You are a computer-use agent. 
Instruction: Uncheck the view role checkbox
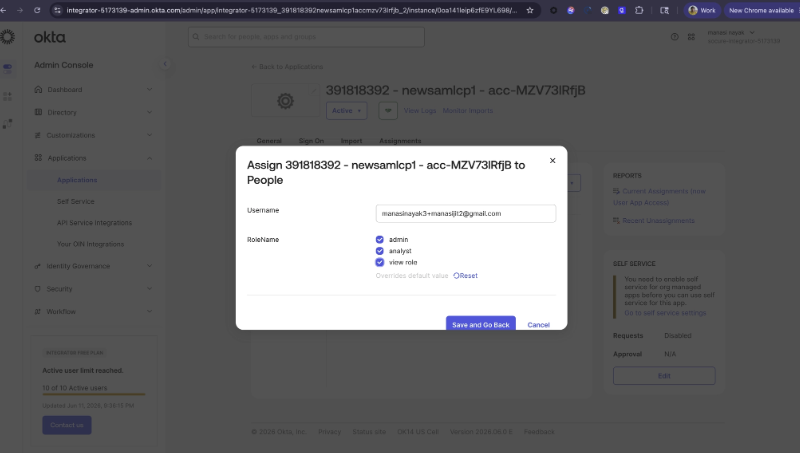380,262
